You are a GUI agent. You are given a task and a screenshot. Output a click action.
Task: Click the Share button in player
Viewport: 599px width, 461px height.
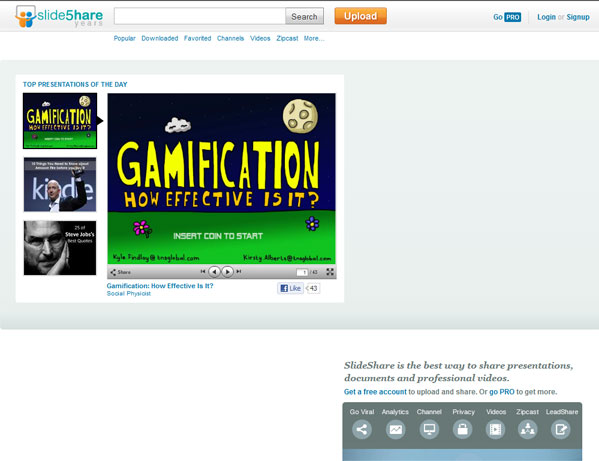click(x=121, y=272)
